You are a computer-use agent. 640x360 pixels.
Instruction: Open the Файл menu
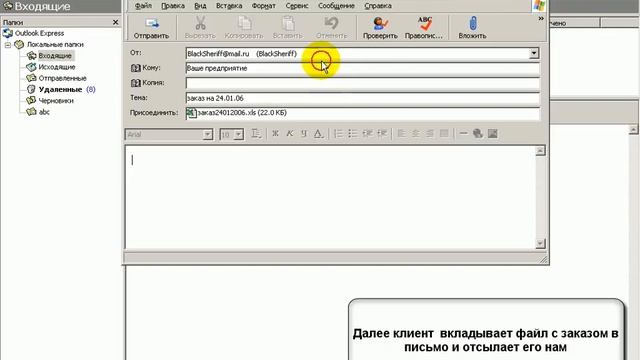click(x=143, y=6)
